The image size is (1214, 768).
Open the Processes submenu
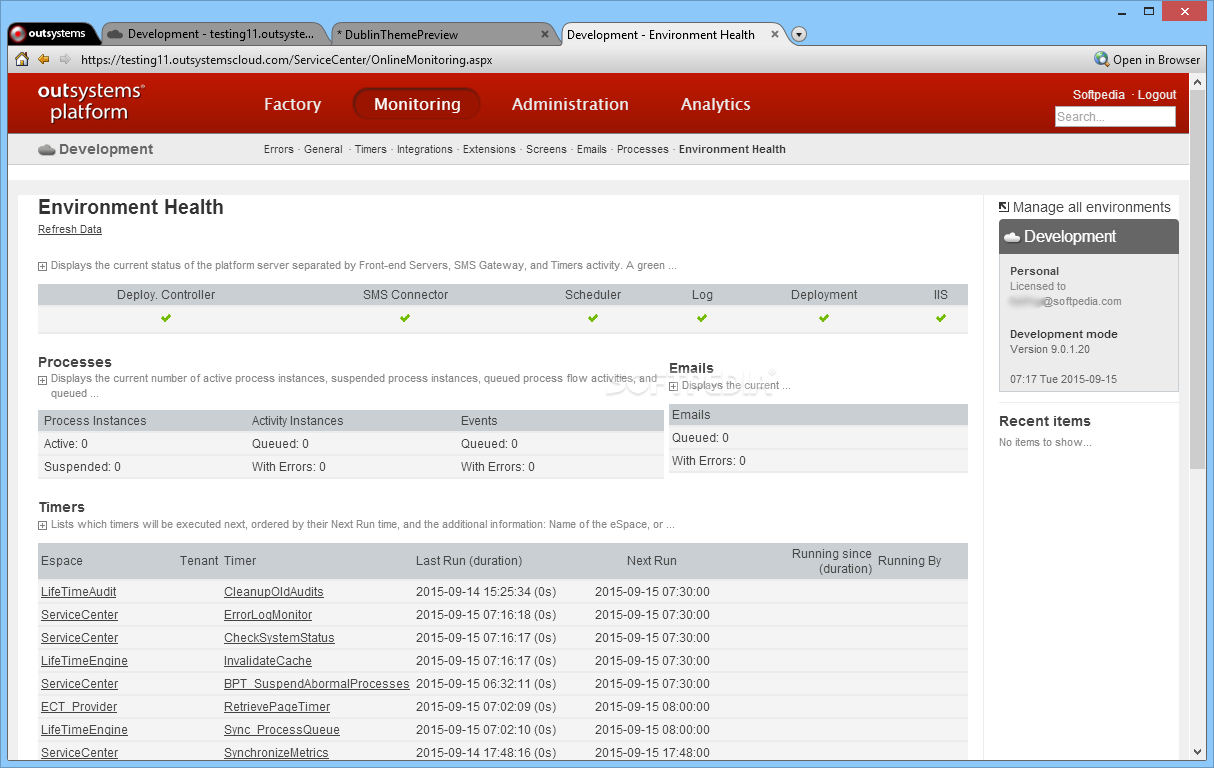pyautogui.click(x=643, y=149)
